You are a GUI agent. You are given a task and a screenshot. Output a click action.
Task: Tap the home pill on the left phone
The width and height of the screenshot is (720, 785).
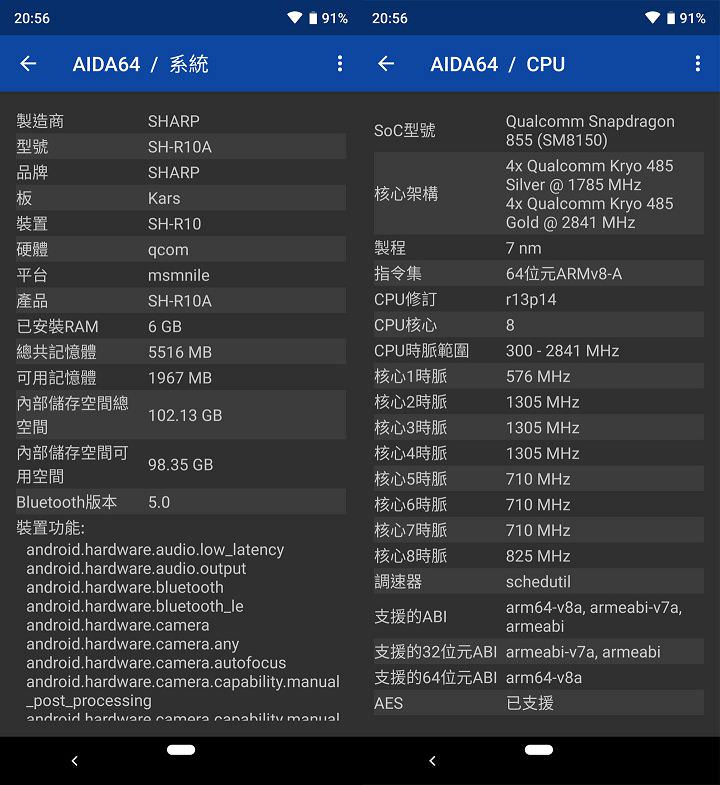tap(181, 749)
